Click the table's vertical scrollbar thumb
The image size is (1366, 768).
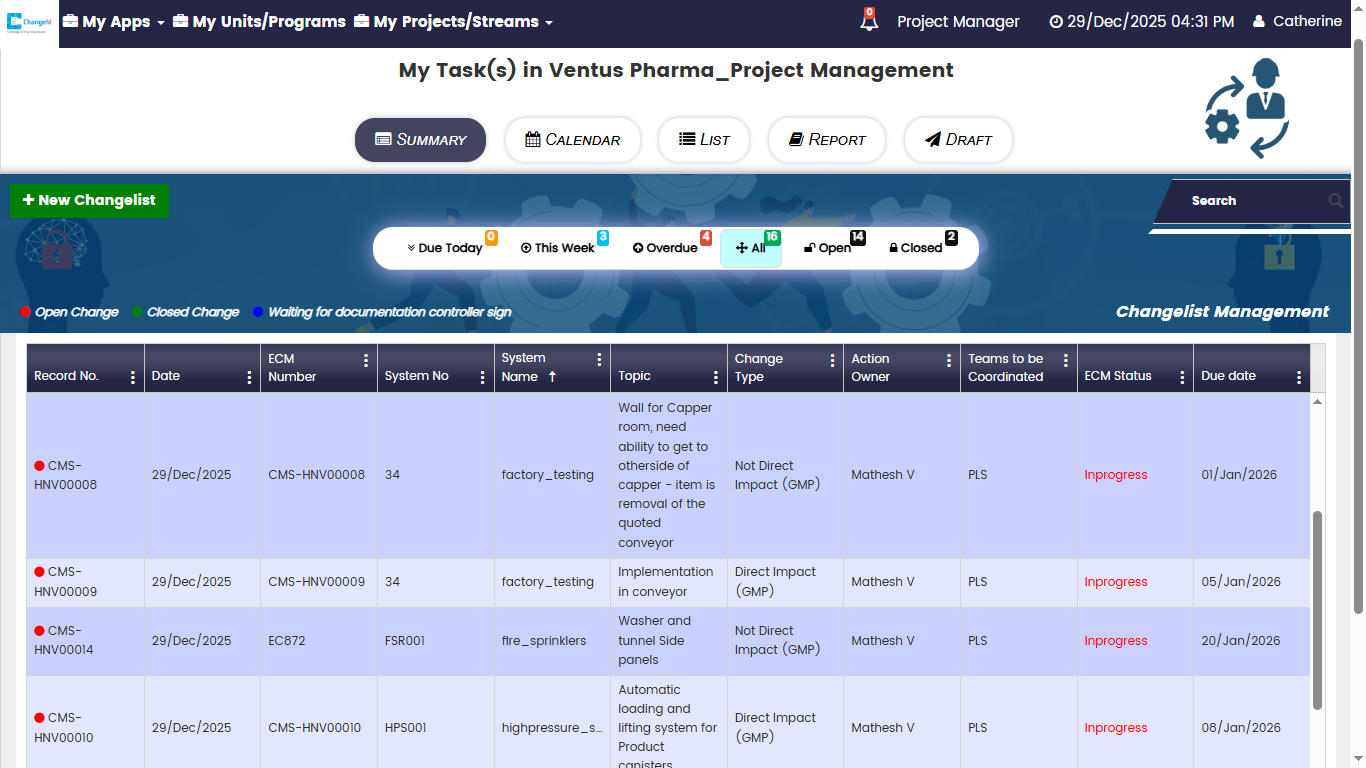1317,610
